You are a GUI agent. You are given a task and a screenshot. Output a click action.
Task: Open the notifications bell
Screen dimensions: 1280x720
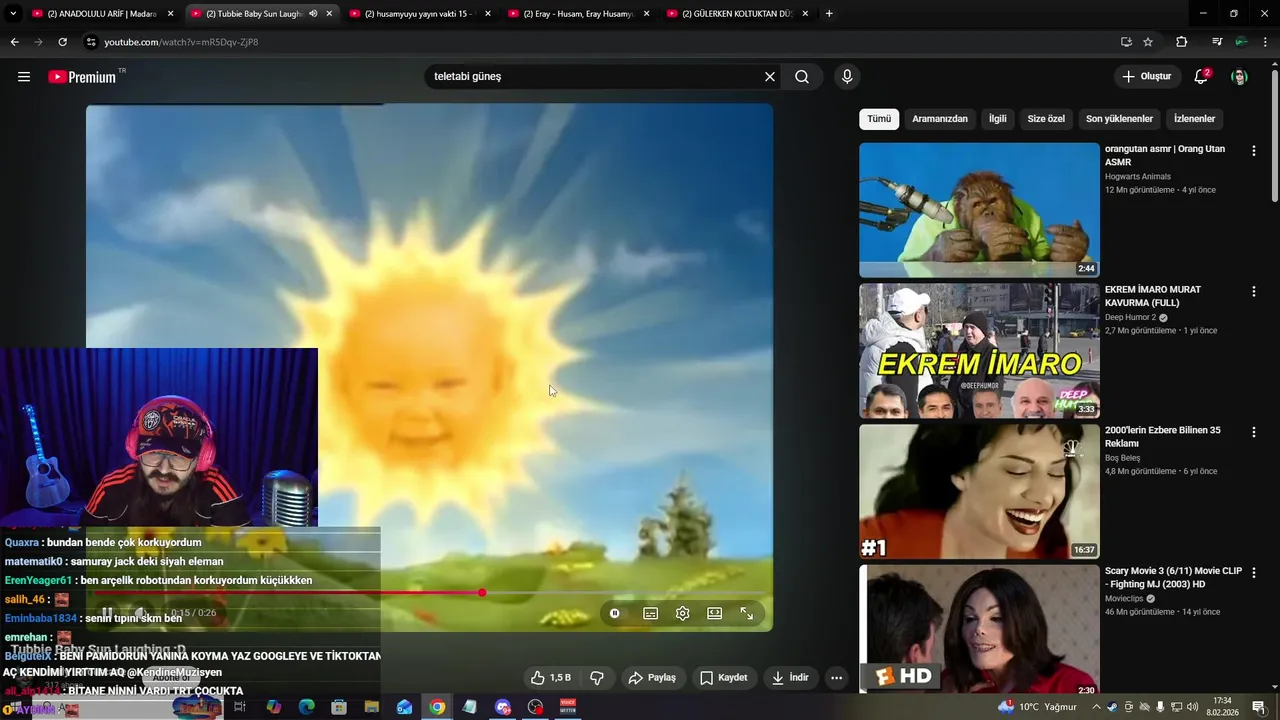[1202, 77]
